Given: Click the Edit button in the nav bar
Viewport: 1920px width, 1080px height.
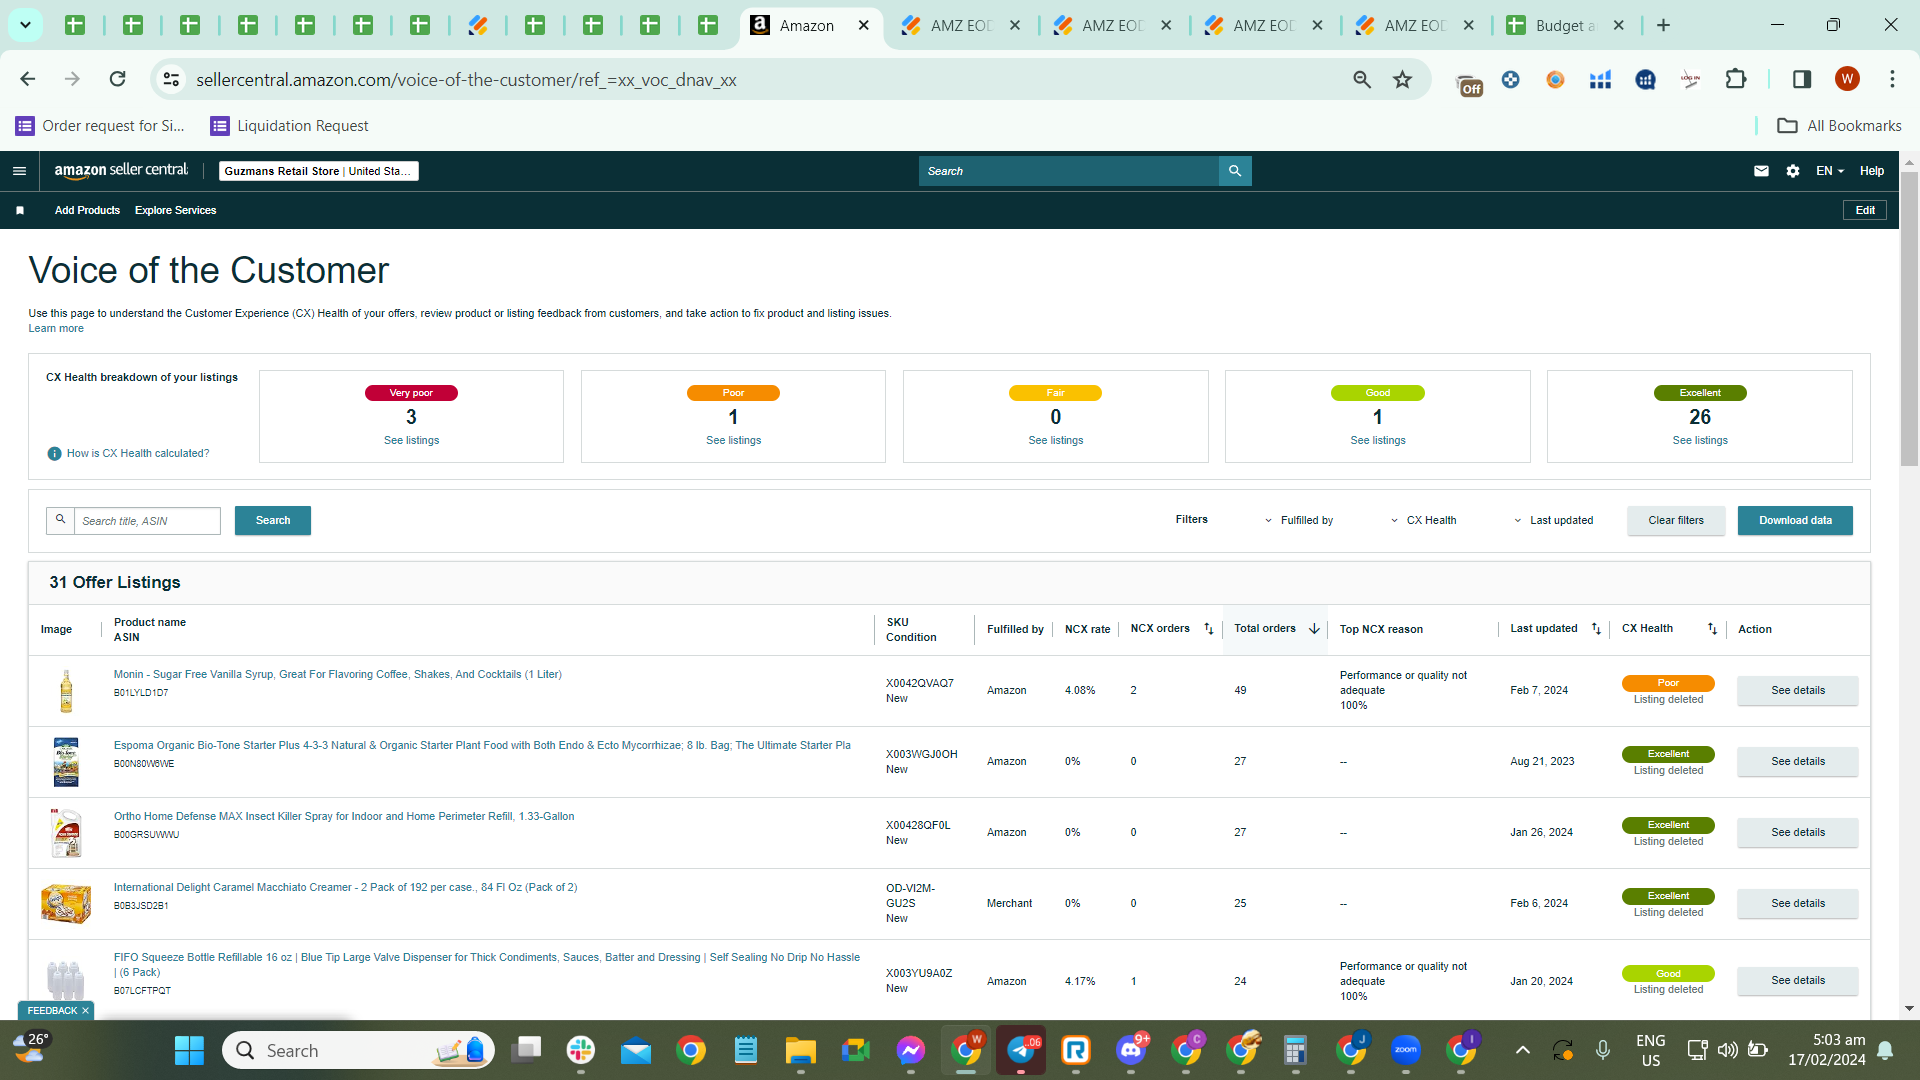Looking at the screenshot, I should 1865,210.
